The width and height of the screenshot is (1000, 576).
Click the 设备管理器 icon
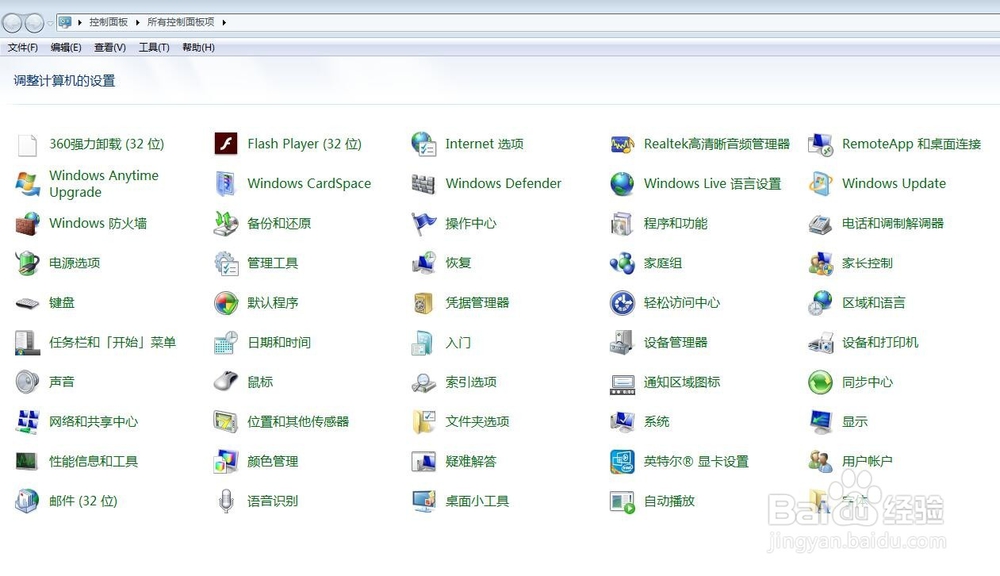[x=622, y=343]
